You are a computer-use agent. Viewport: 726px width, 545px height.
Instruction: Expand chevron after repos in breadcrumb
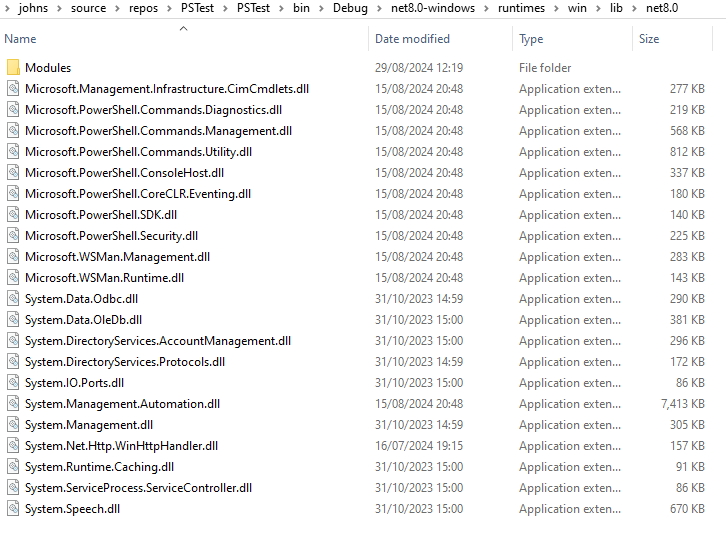click(x=169, y=8)
